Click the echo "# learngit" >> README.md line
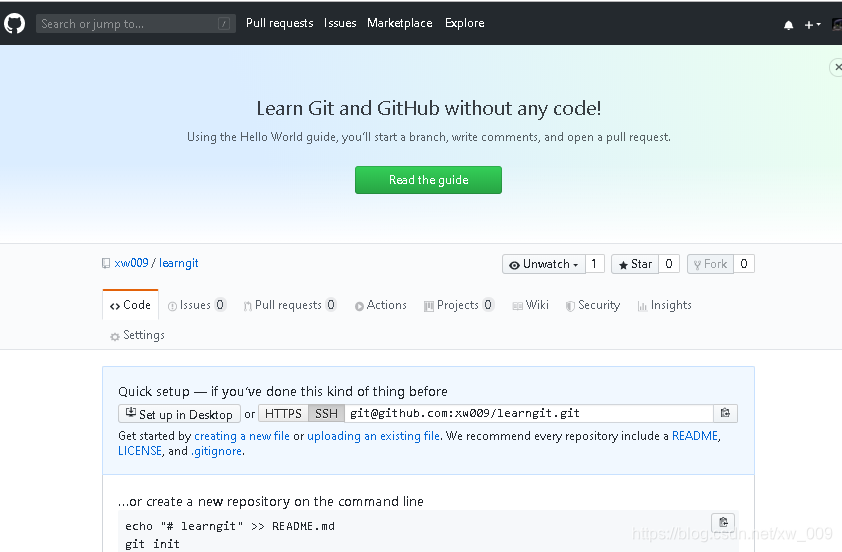842x552 pixels. click(x=230, y=526)
